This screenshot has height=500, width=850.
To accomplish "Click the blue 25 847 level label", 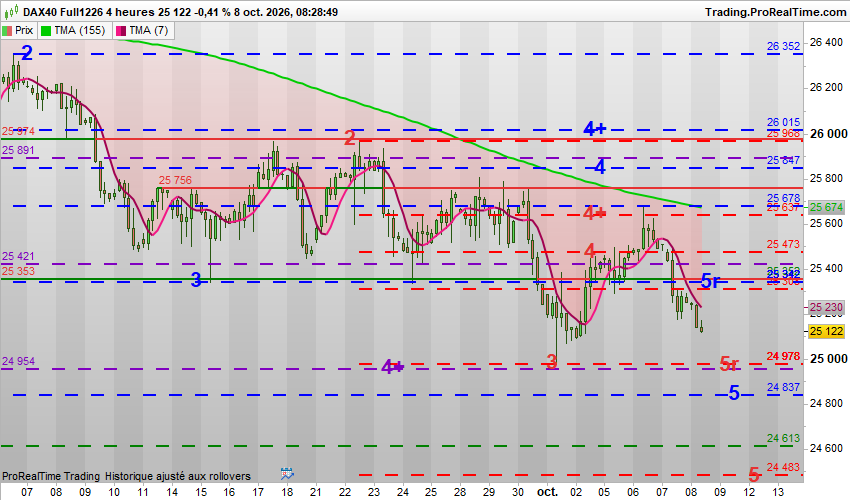I will (783, 160).
